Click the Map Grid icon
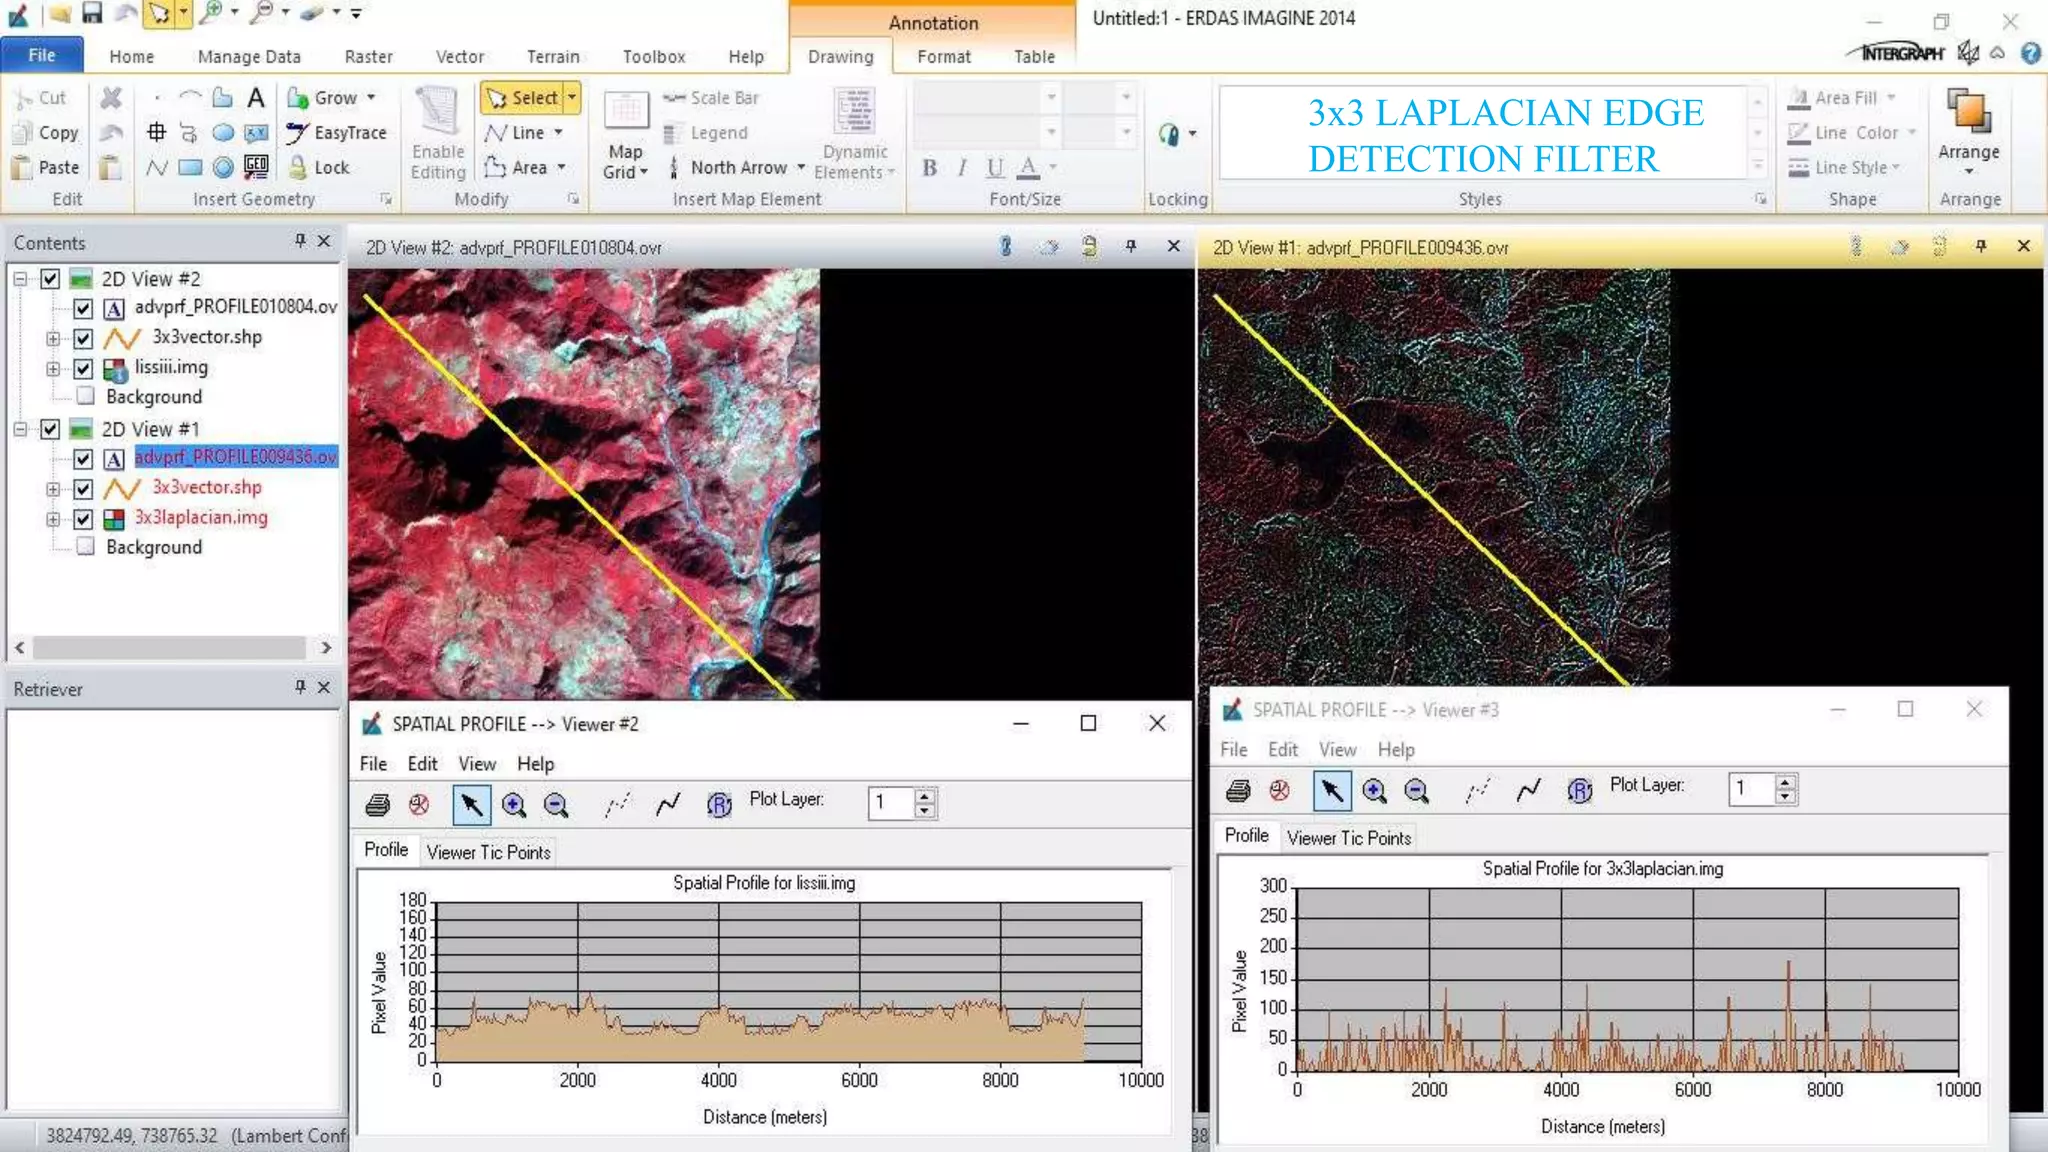This screenshot has width=2048, height=1152. (x=626, y=111)
